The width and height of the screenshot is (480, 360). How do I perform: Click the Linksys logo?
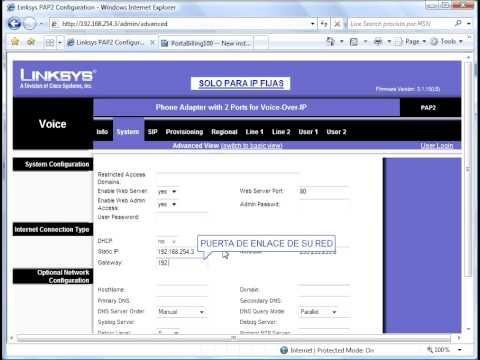click(58, 78)
